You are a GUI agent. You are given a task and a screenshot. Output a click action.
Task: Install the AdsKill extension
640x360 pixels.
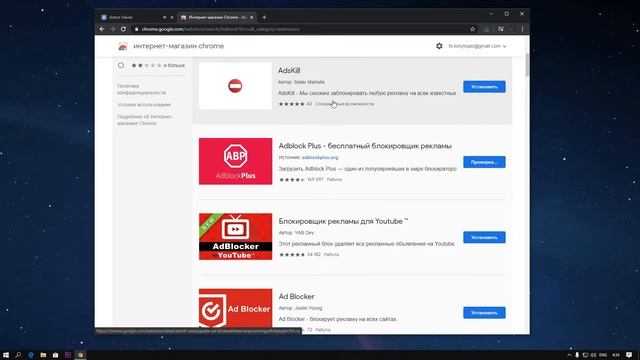click(484, 87)
